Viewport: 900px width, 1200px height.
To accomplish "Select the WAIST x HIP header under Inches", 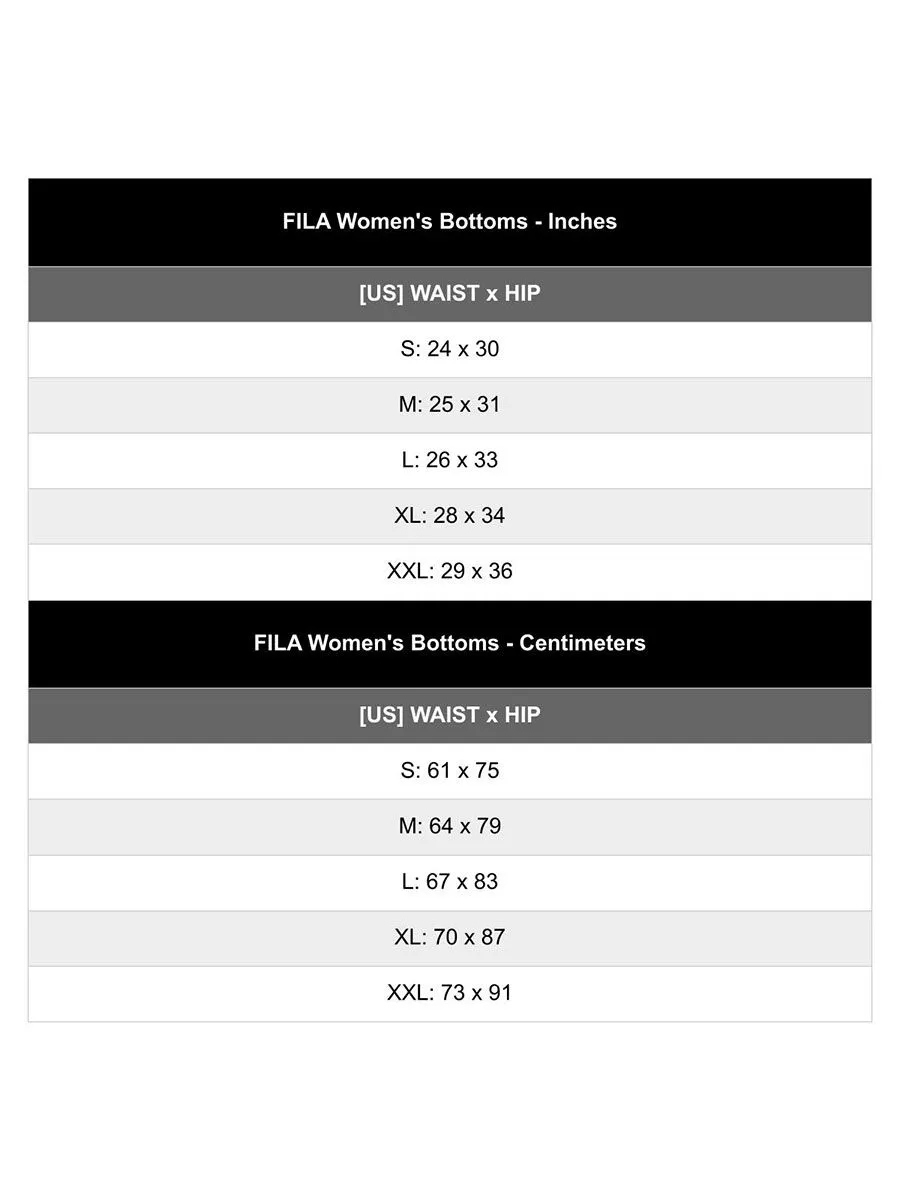I will coord(449,294).
